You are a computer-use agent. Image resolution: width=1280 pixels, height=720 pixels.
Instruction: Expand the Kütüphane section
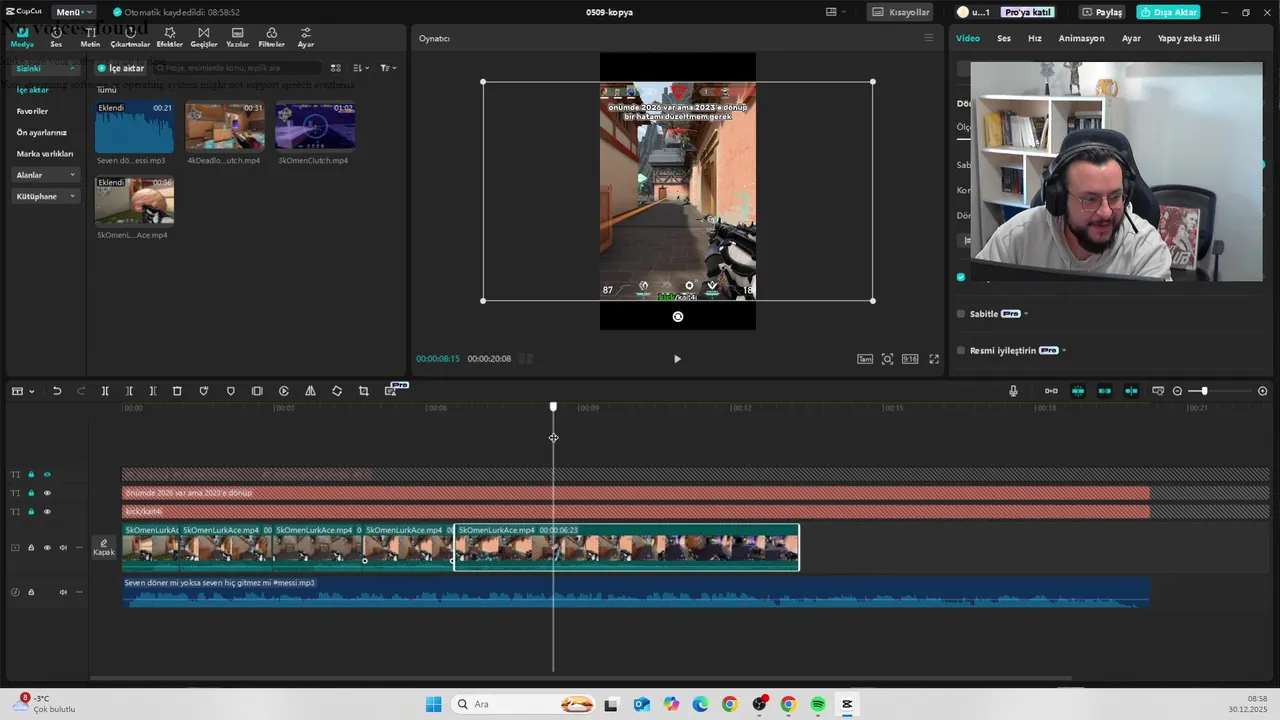click(x=72, y=196)
